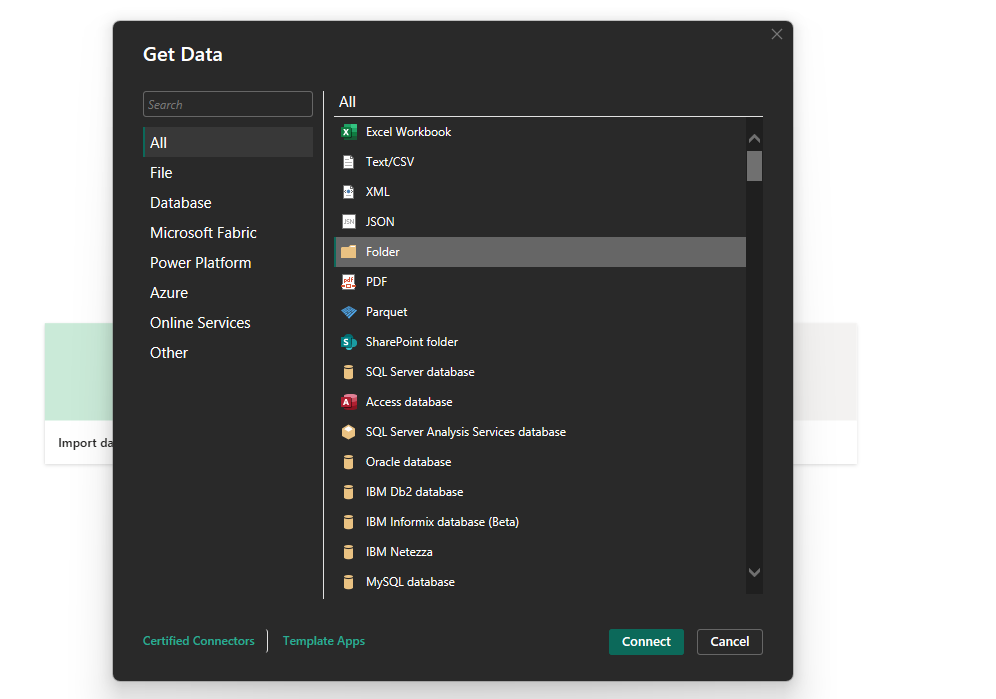
Task: Select the IBM Db2 database connector
Action: [414, 491]
